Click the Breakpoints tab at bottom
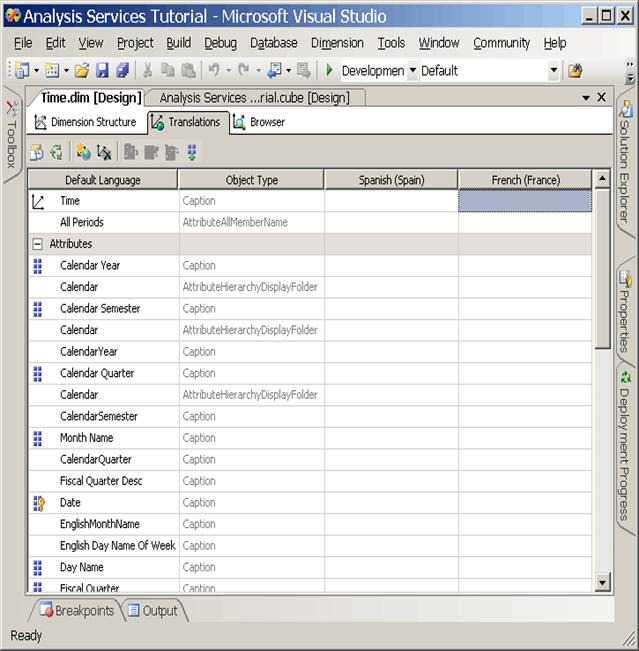This screenshot has height=651, width=639. point(77,611)
